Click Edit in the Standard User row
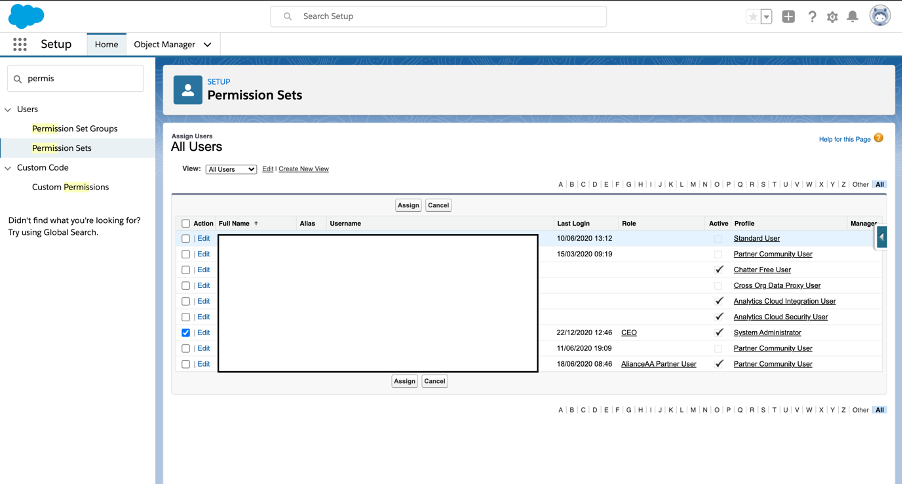 (204, 238)
